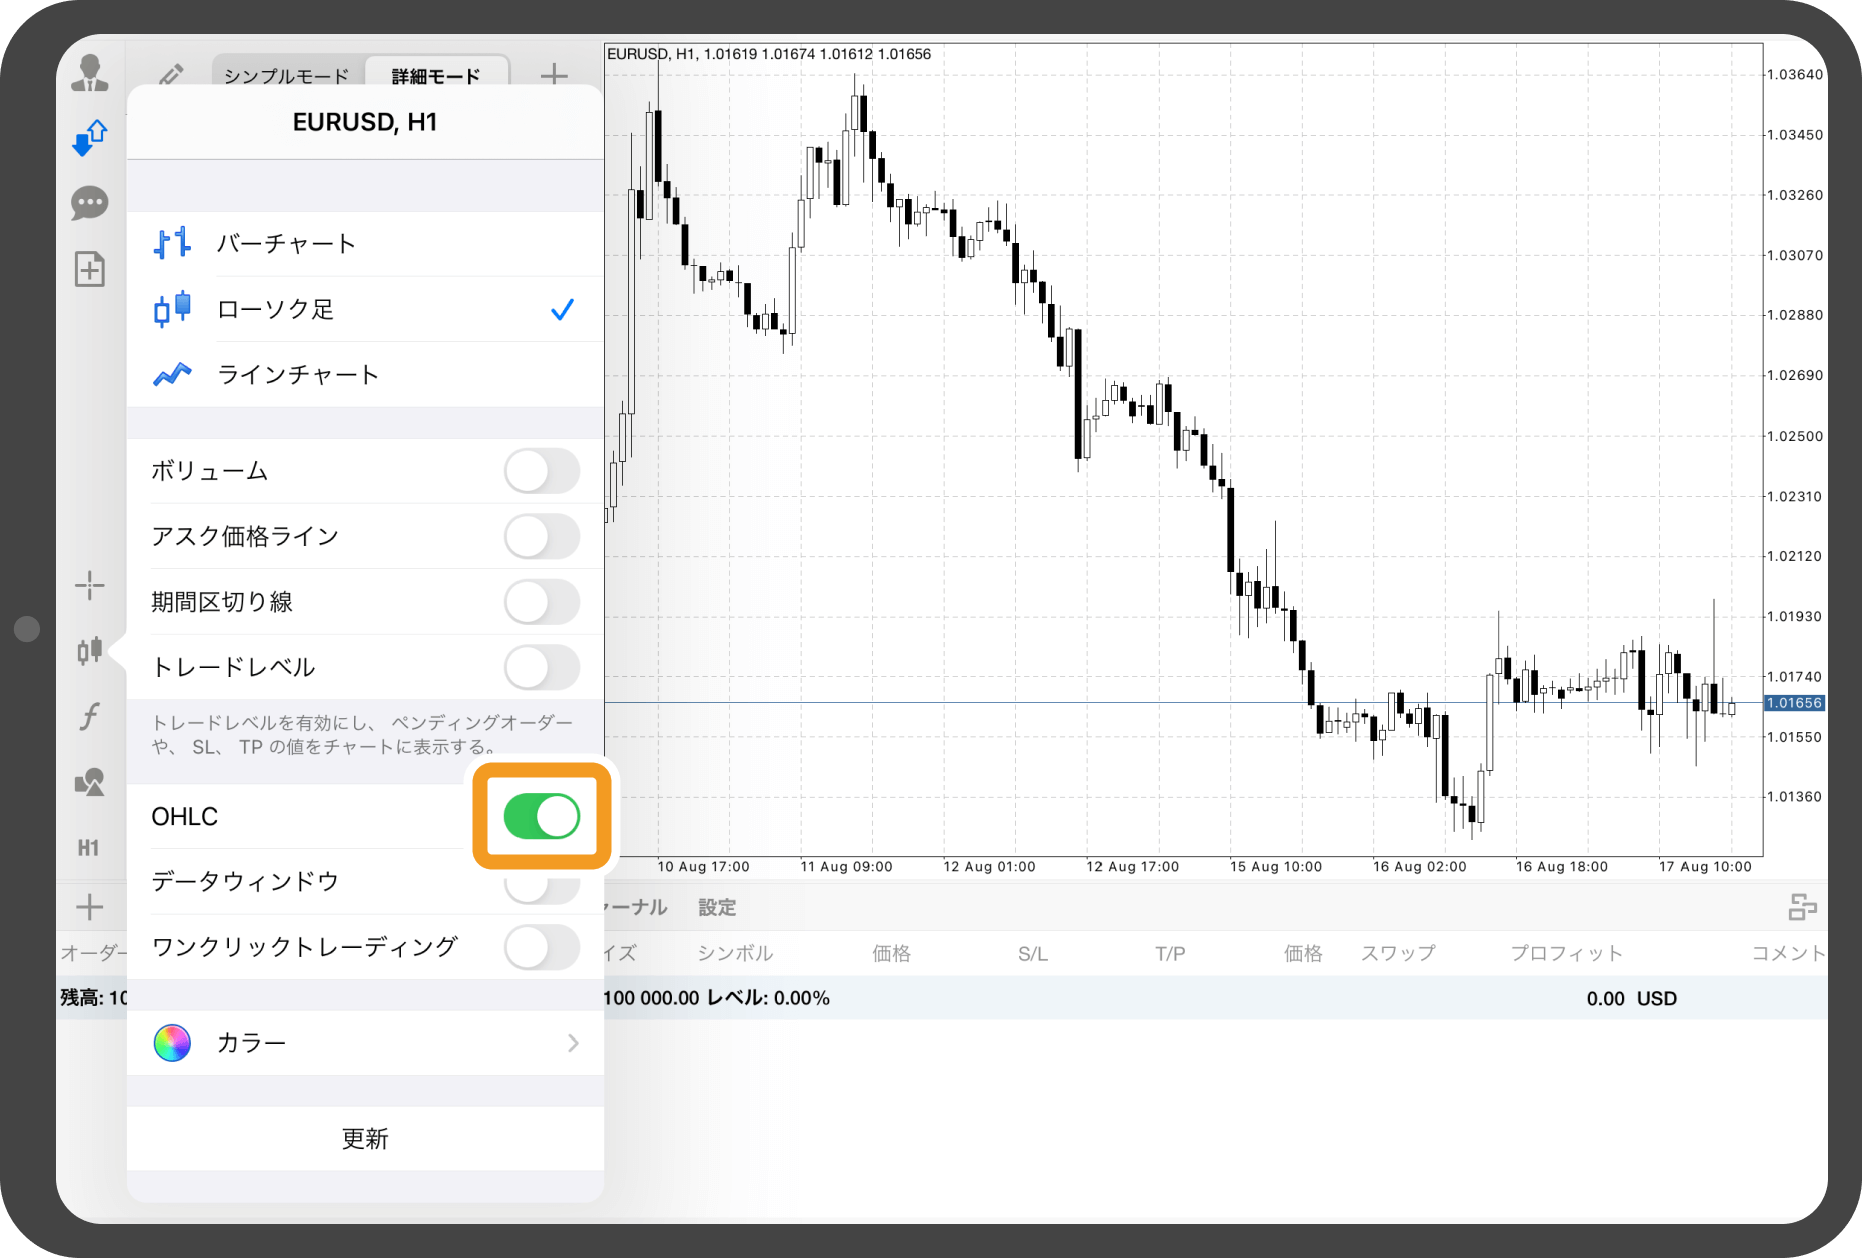This screenshot has height=1258, width=1862.
Task: Click the シンボル column header
Action: [735, 953]
